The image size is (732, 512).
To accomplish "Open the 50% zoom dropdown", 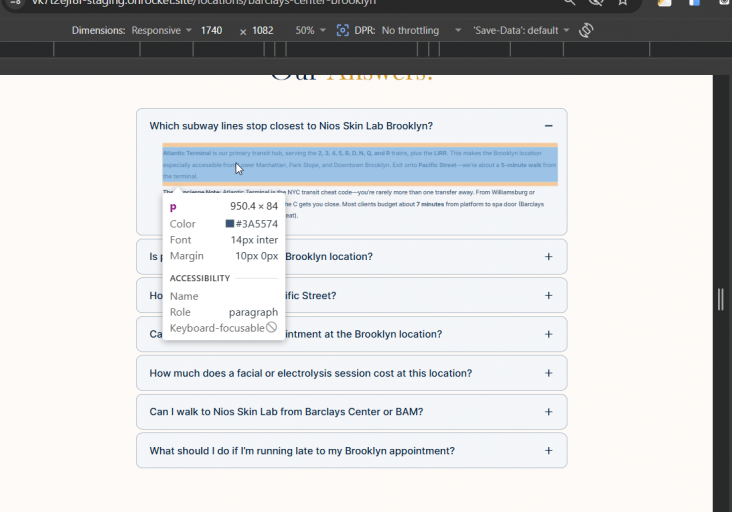I will (310, 30).
